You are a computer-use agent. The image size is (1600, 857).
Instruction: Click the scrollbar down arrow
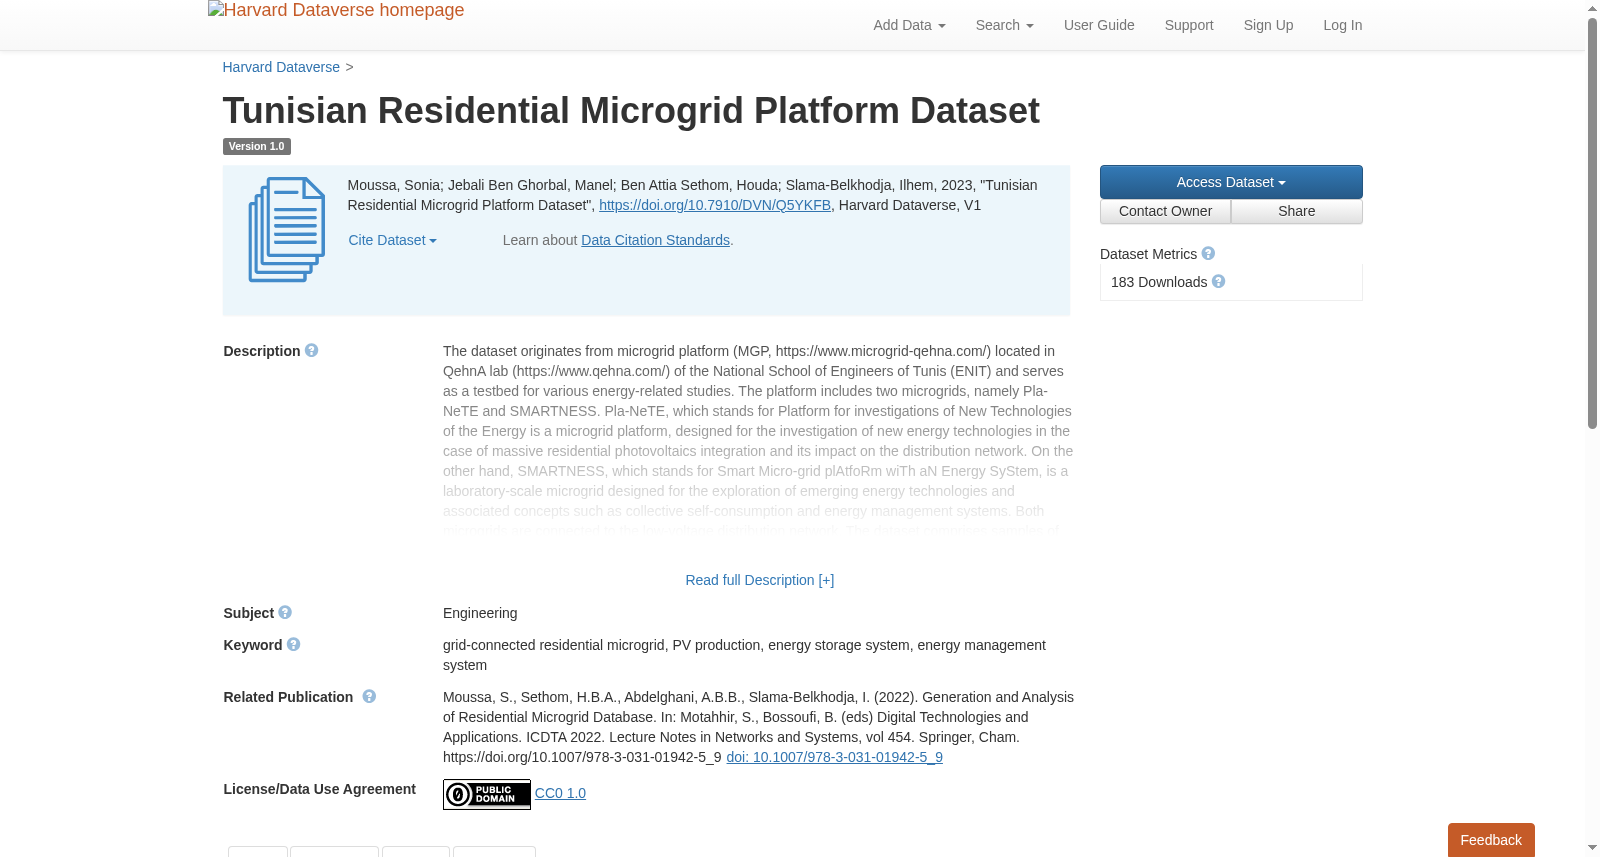pyautogui.click(x=1592, y=848)
